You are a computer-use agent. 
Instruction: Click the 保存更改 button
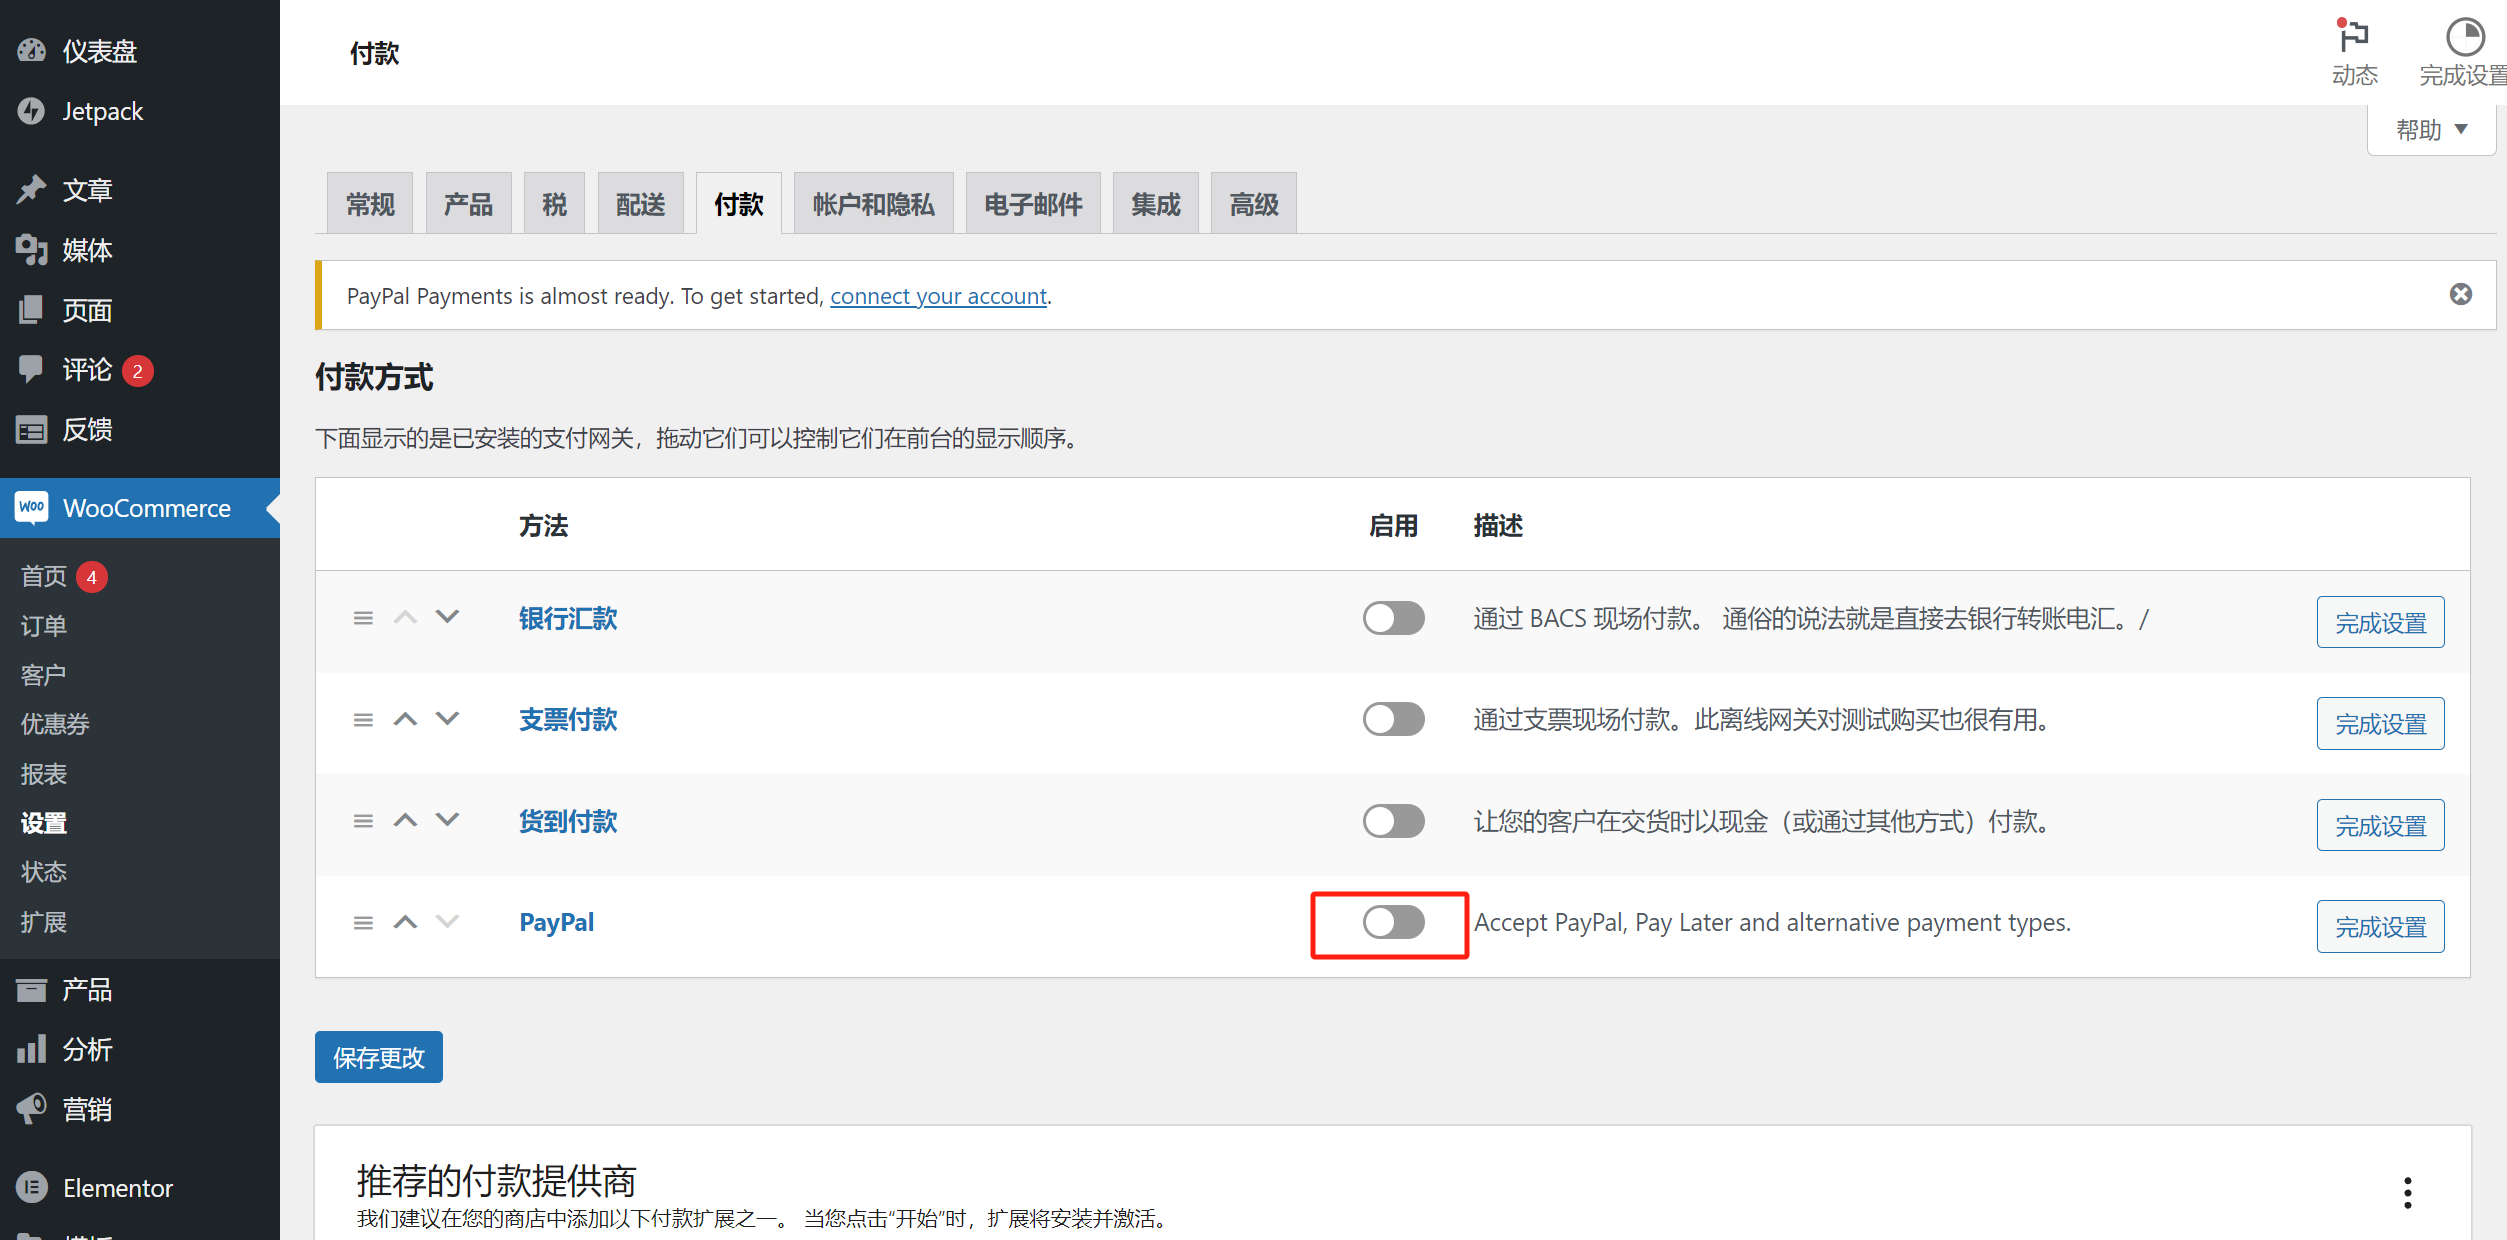(378, 1056)
